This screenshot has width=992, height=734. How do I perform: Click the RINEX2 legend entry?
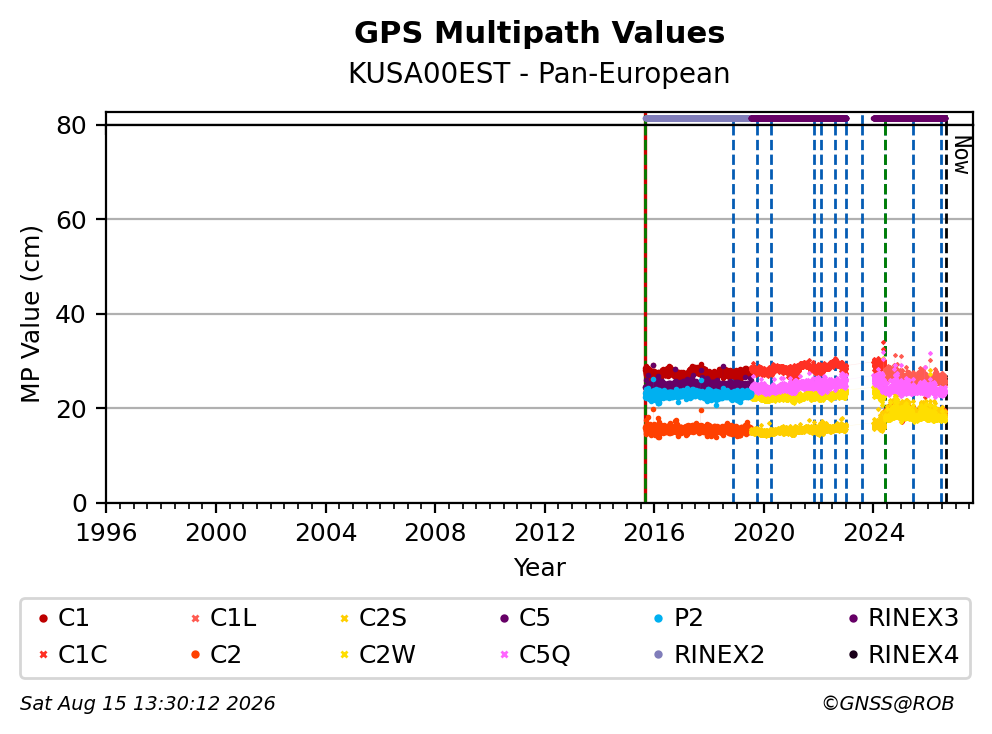(x=709, y=654)
